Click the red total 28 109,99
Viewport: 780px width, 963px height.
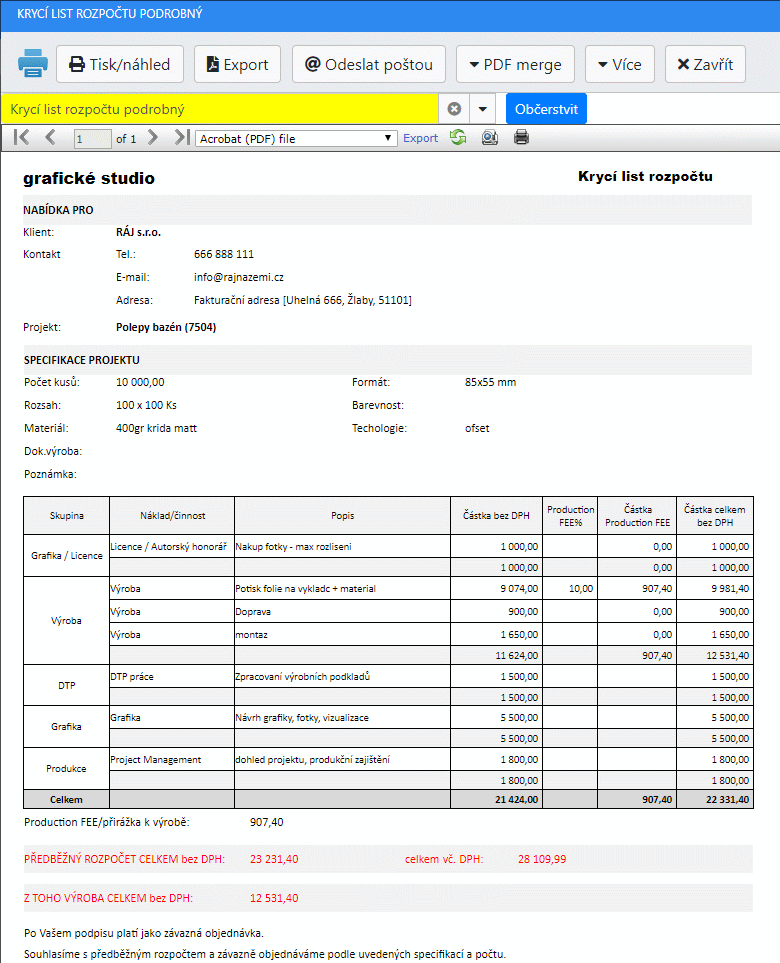[x=542, y=859]
